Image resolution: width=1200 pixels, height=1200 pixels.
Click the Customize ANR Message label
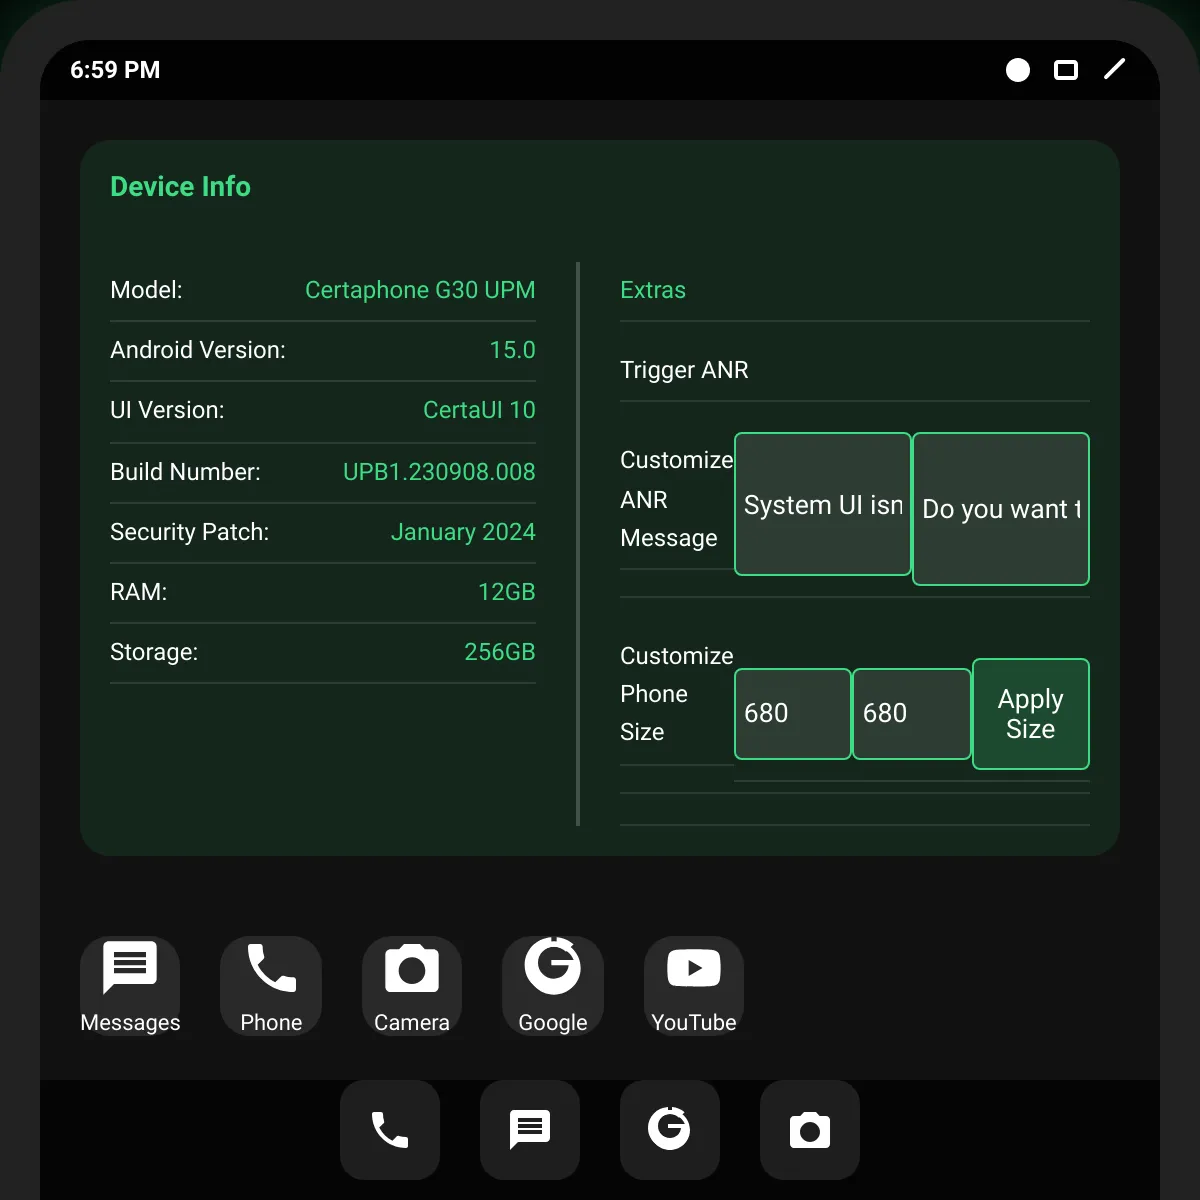click(677, 499)
